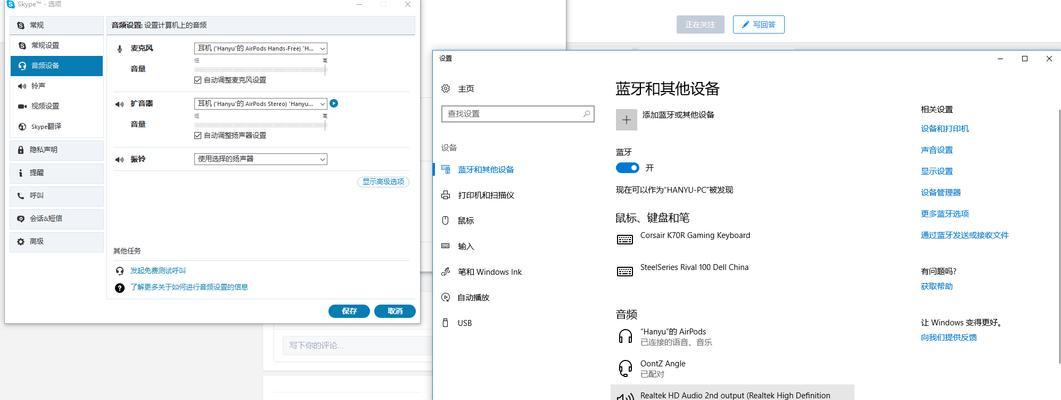
Task: Open 设备和打印机 related settings link
Action: 945,129
